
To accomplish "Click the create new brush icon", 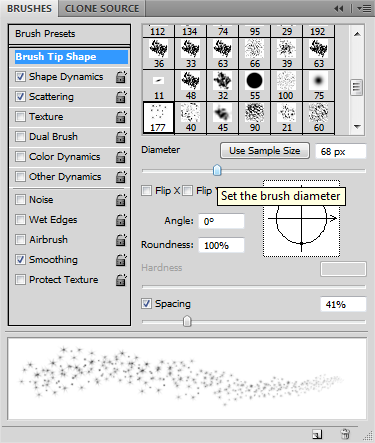I will coord(317,434).
